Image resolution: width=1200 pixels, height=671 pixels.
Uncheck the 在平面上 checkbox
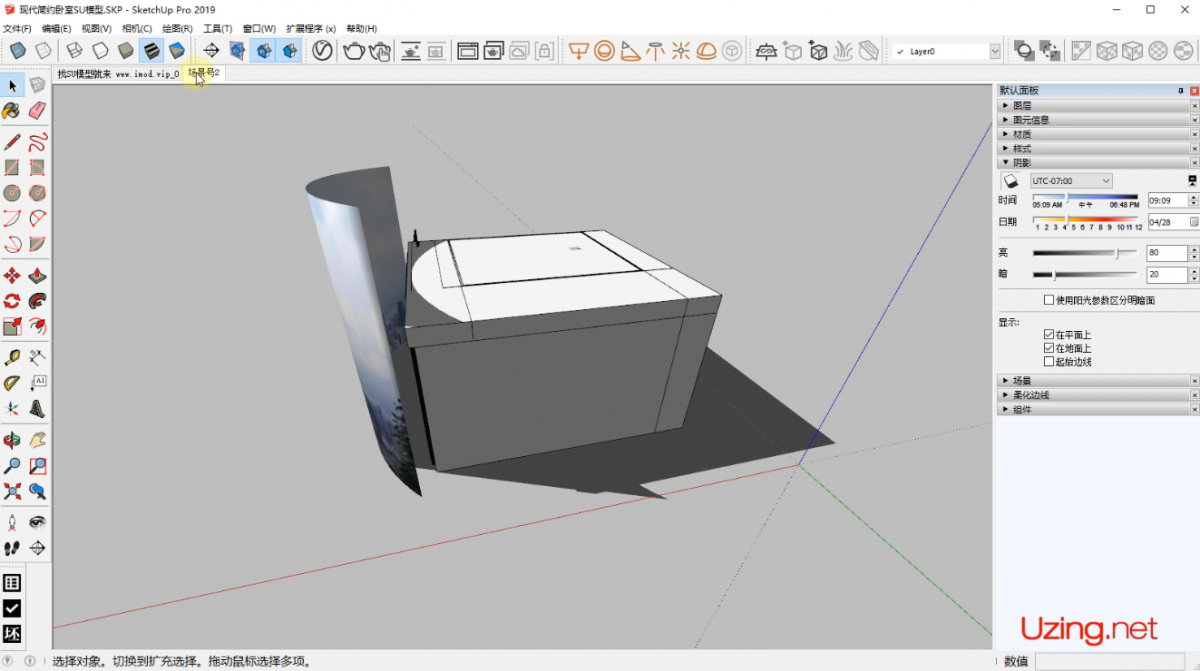1048,334
